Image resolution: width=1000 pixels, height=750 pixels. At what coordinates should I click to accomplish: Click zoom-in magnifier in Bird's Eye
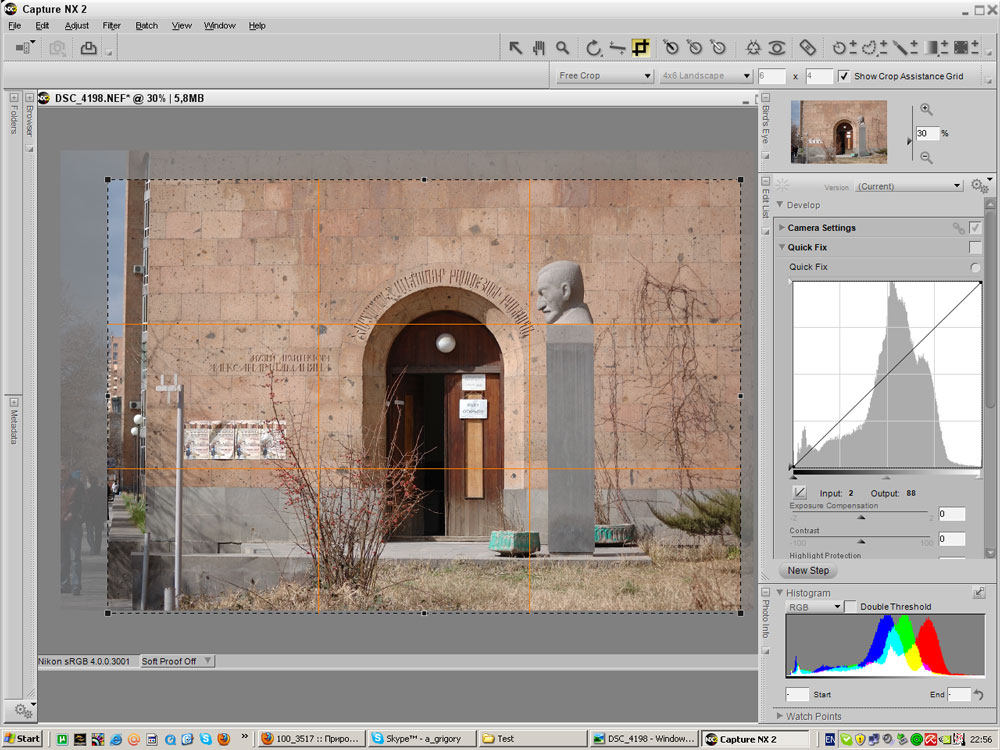pyautogui.click(x=926, y=110)
